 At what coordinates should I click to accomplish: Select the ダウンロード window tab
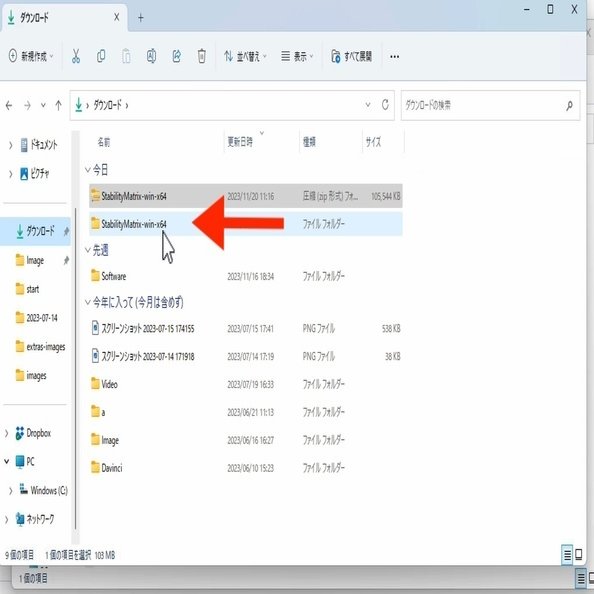click(x=64, y=17)
